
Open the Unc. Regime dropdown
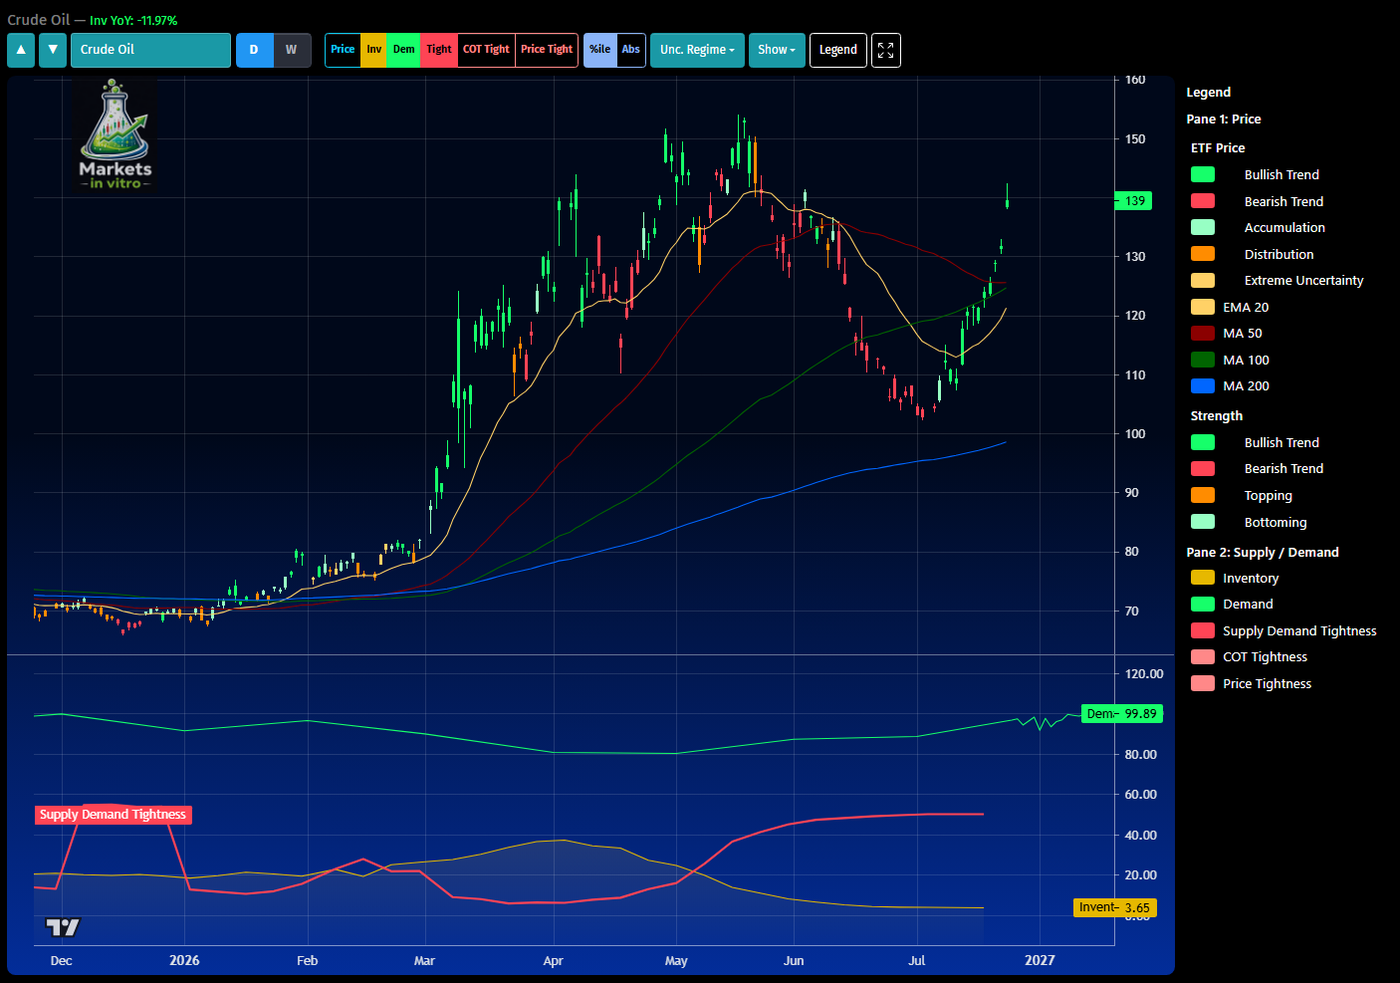point(697,50)
